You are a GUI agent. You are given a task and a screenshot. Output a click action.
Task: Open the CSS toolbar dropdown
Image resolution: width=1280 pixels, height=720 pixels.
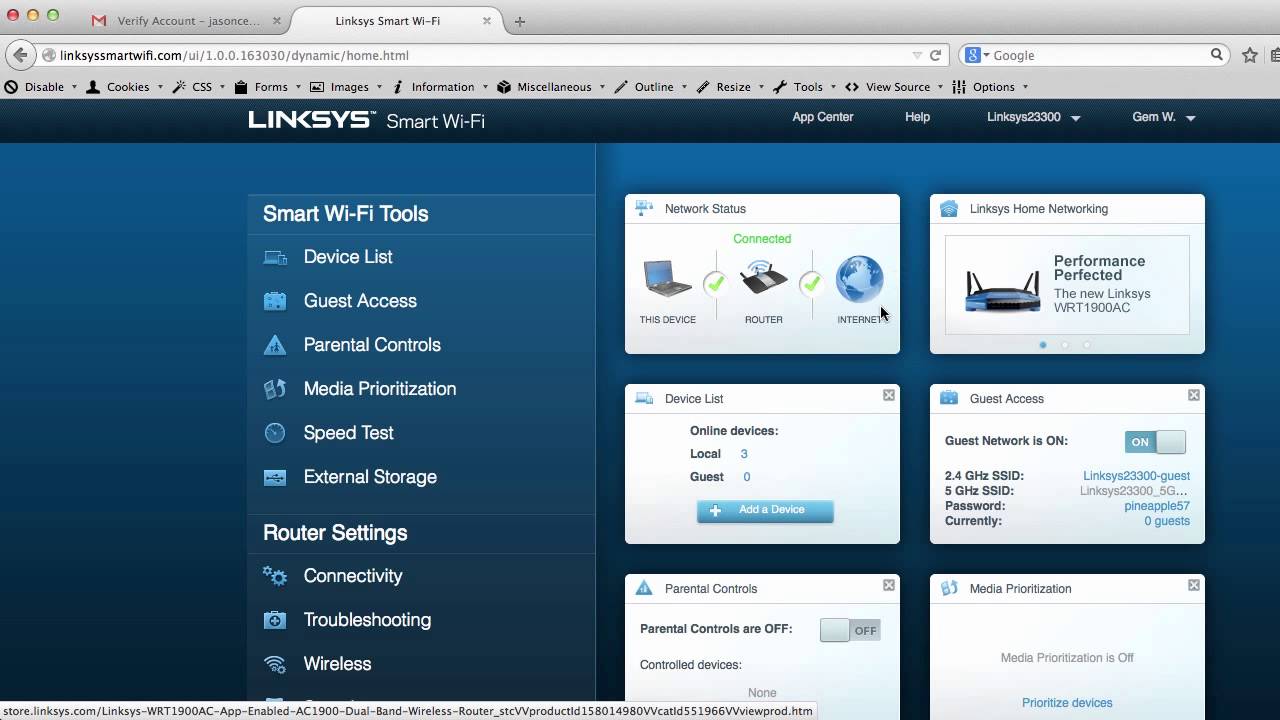[199, 87]
